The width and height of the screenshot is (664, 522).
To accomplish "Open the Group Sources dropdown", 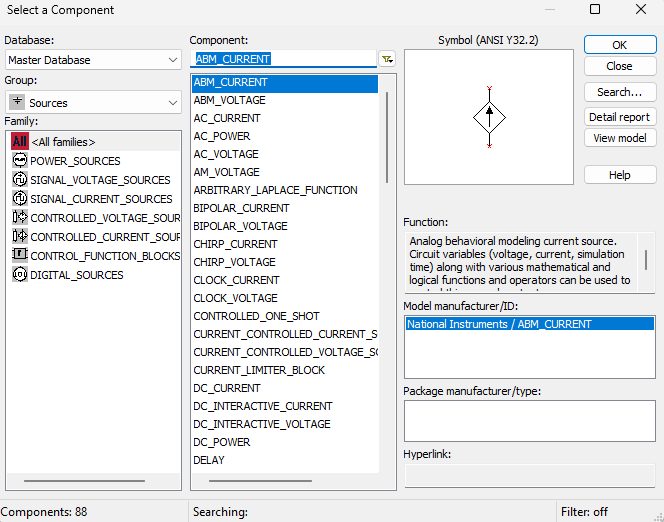I will click(93, 102).
